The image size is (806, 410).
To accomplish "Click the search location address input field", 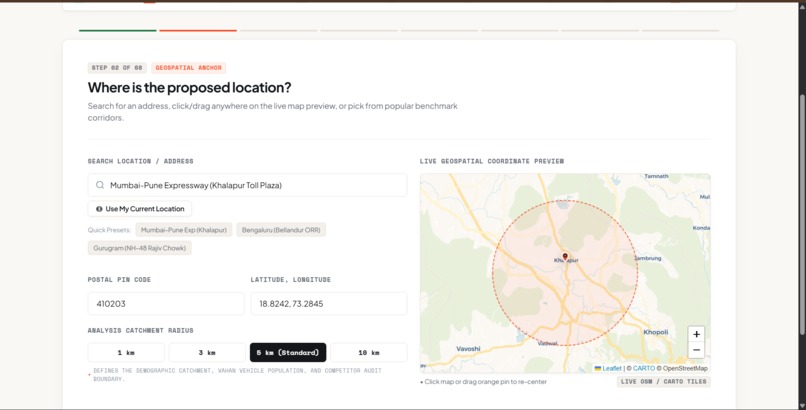I will point(247,185).
